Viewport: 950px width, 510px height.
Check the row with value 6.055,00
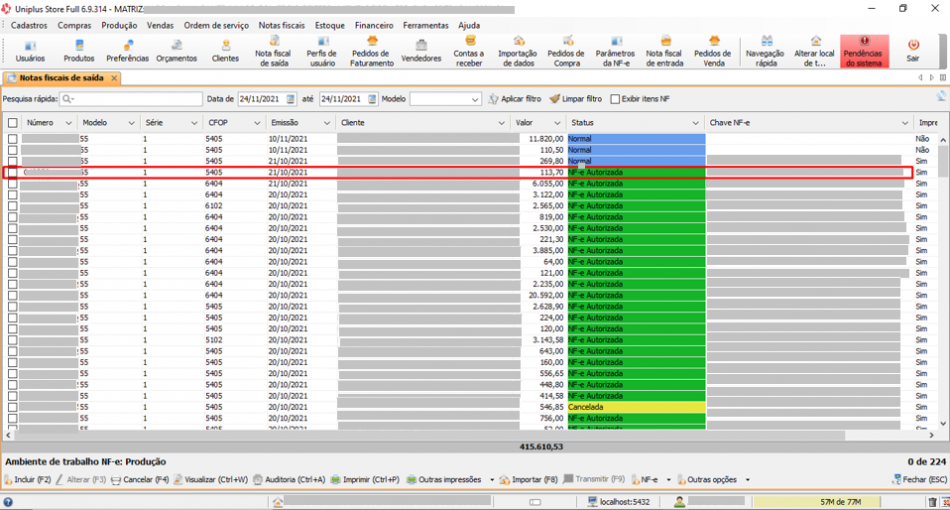click(12, 184)
